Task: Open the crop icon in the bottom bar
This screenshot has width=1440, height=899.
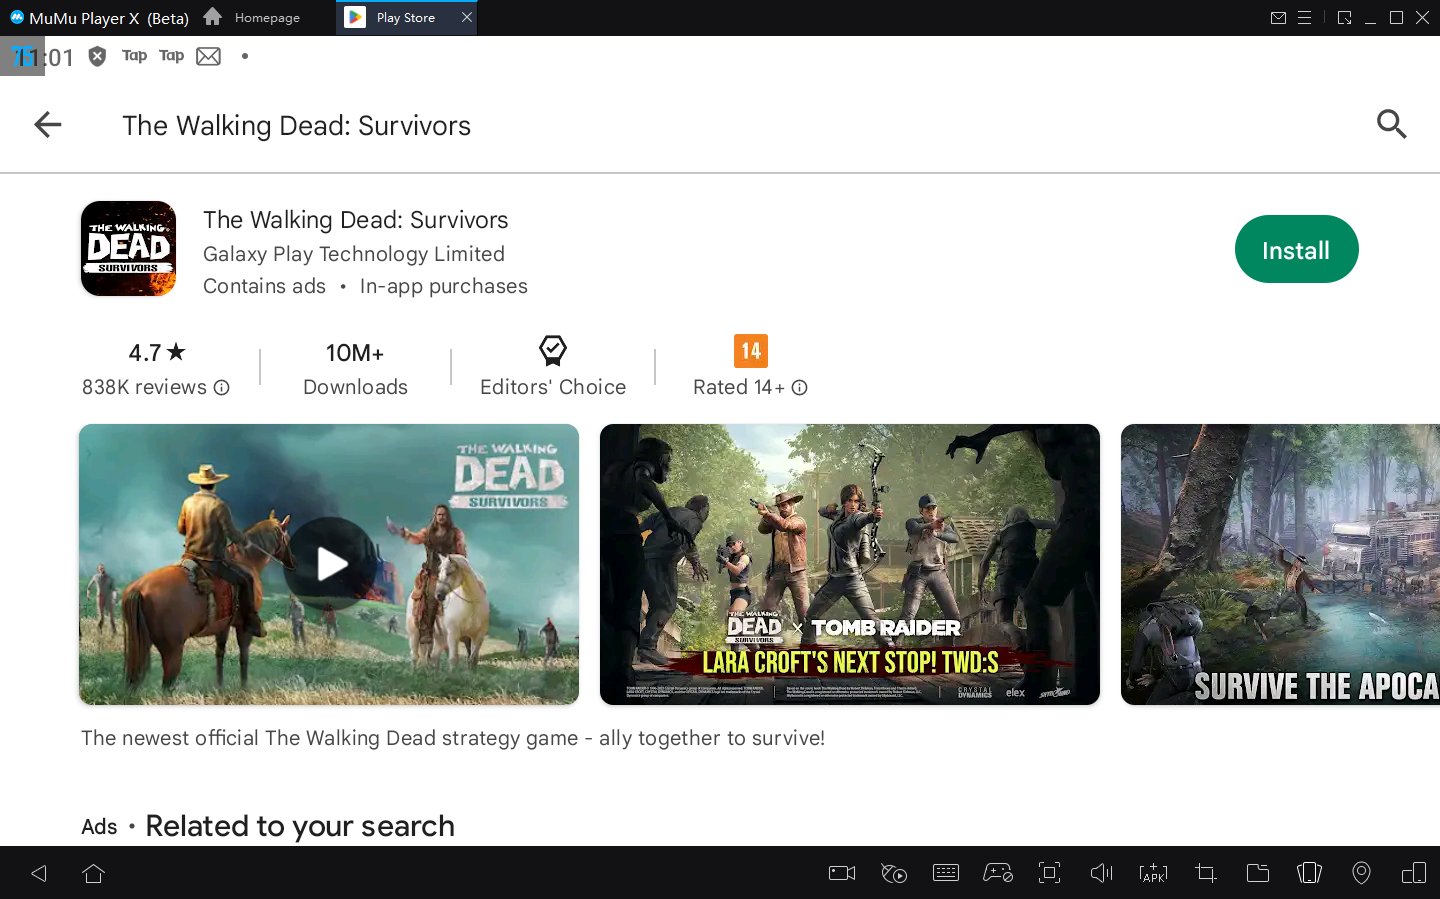Action: coord(1206,873)
